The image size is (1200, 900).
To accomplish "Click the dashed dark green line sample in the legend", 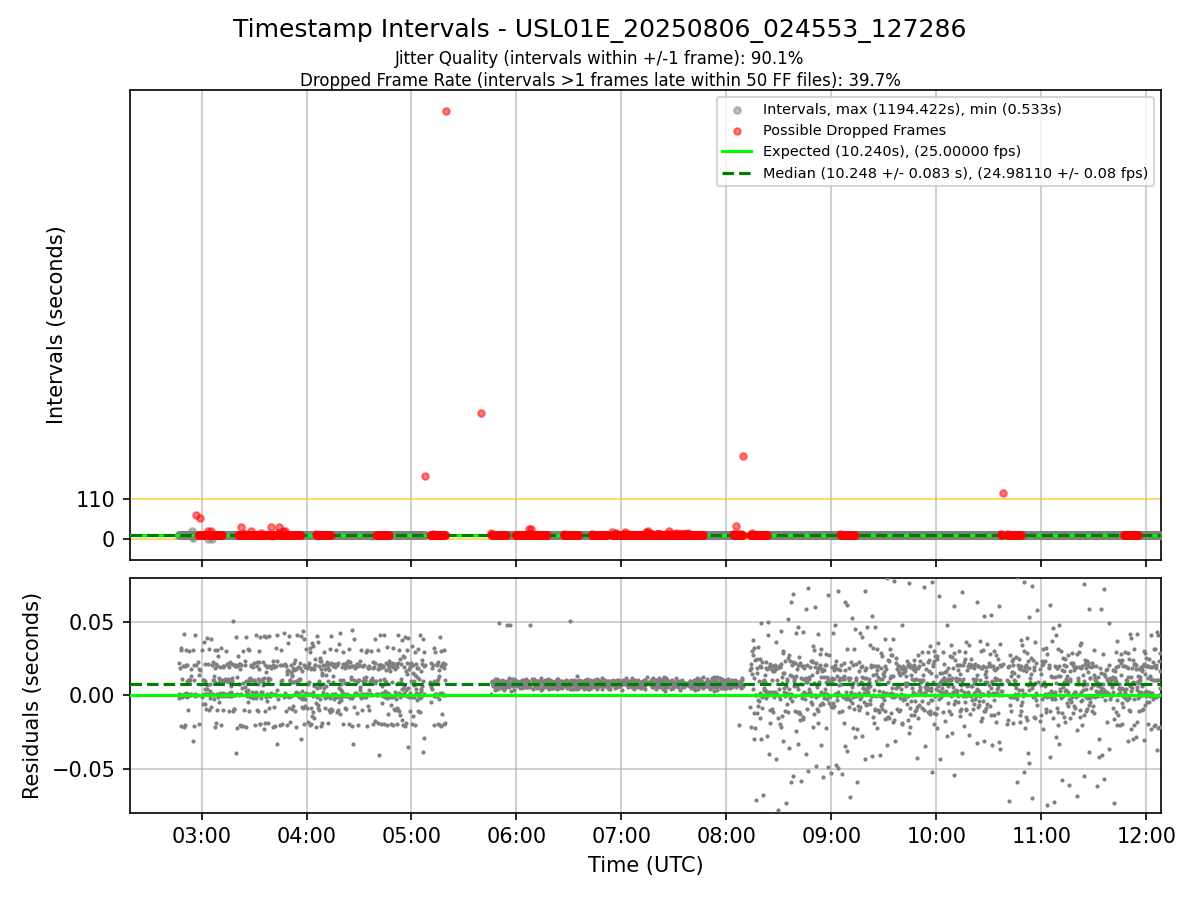I will pyautogui.click(x=737, y=173).
